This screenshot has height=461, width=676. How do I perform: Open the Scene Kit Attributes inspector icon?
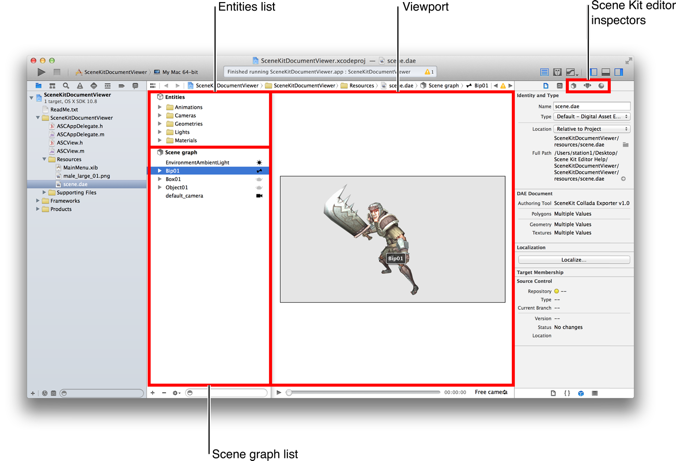[587, 86]
